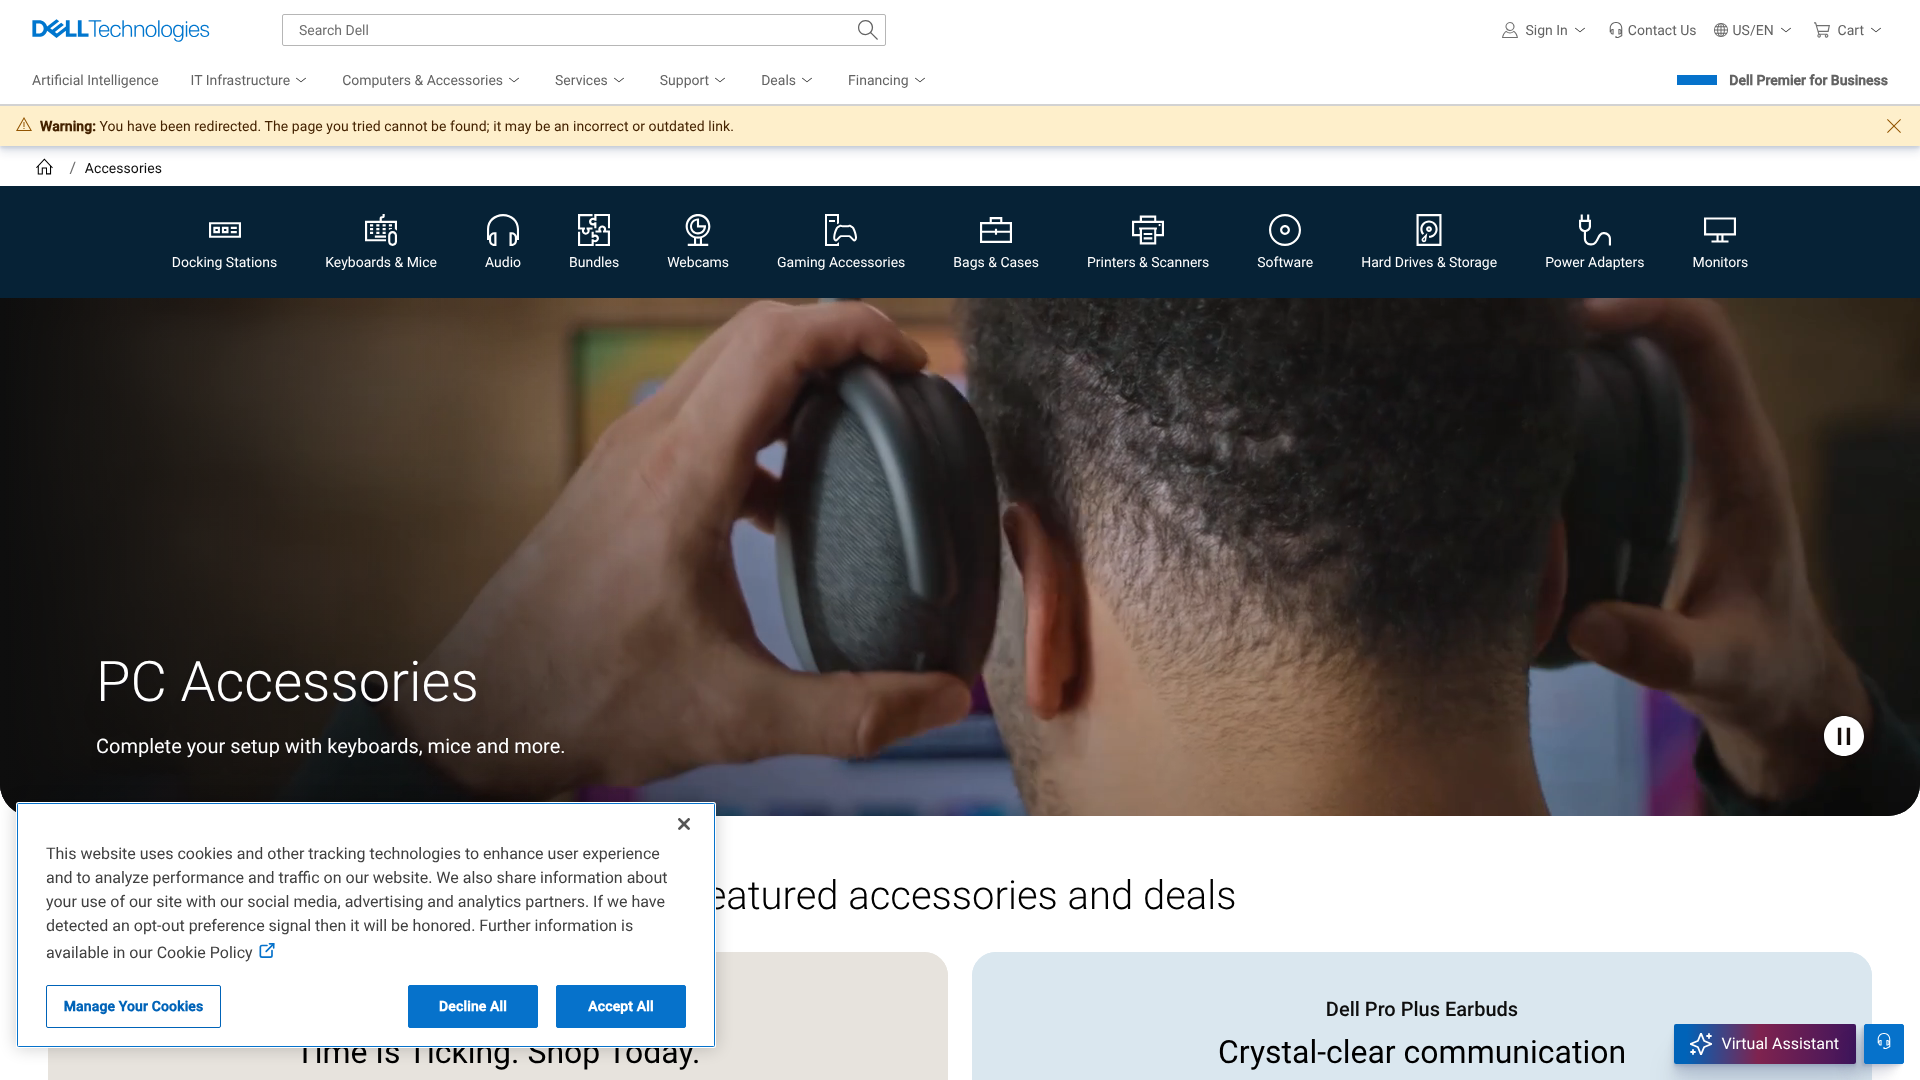Open the Audio headphones category
The height and width of the screenshot is (1080, 1920).
[x=503, y=230]
